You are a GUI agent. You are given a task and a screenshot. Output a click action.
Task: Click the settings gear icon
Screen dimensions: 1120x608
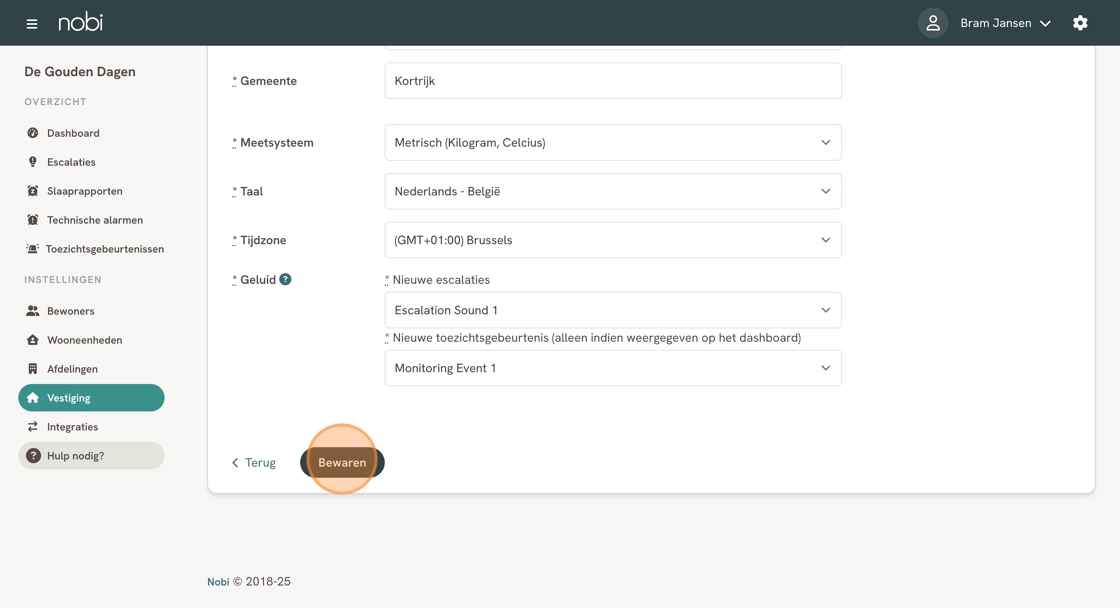click(1080, 23)
